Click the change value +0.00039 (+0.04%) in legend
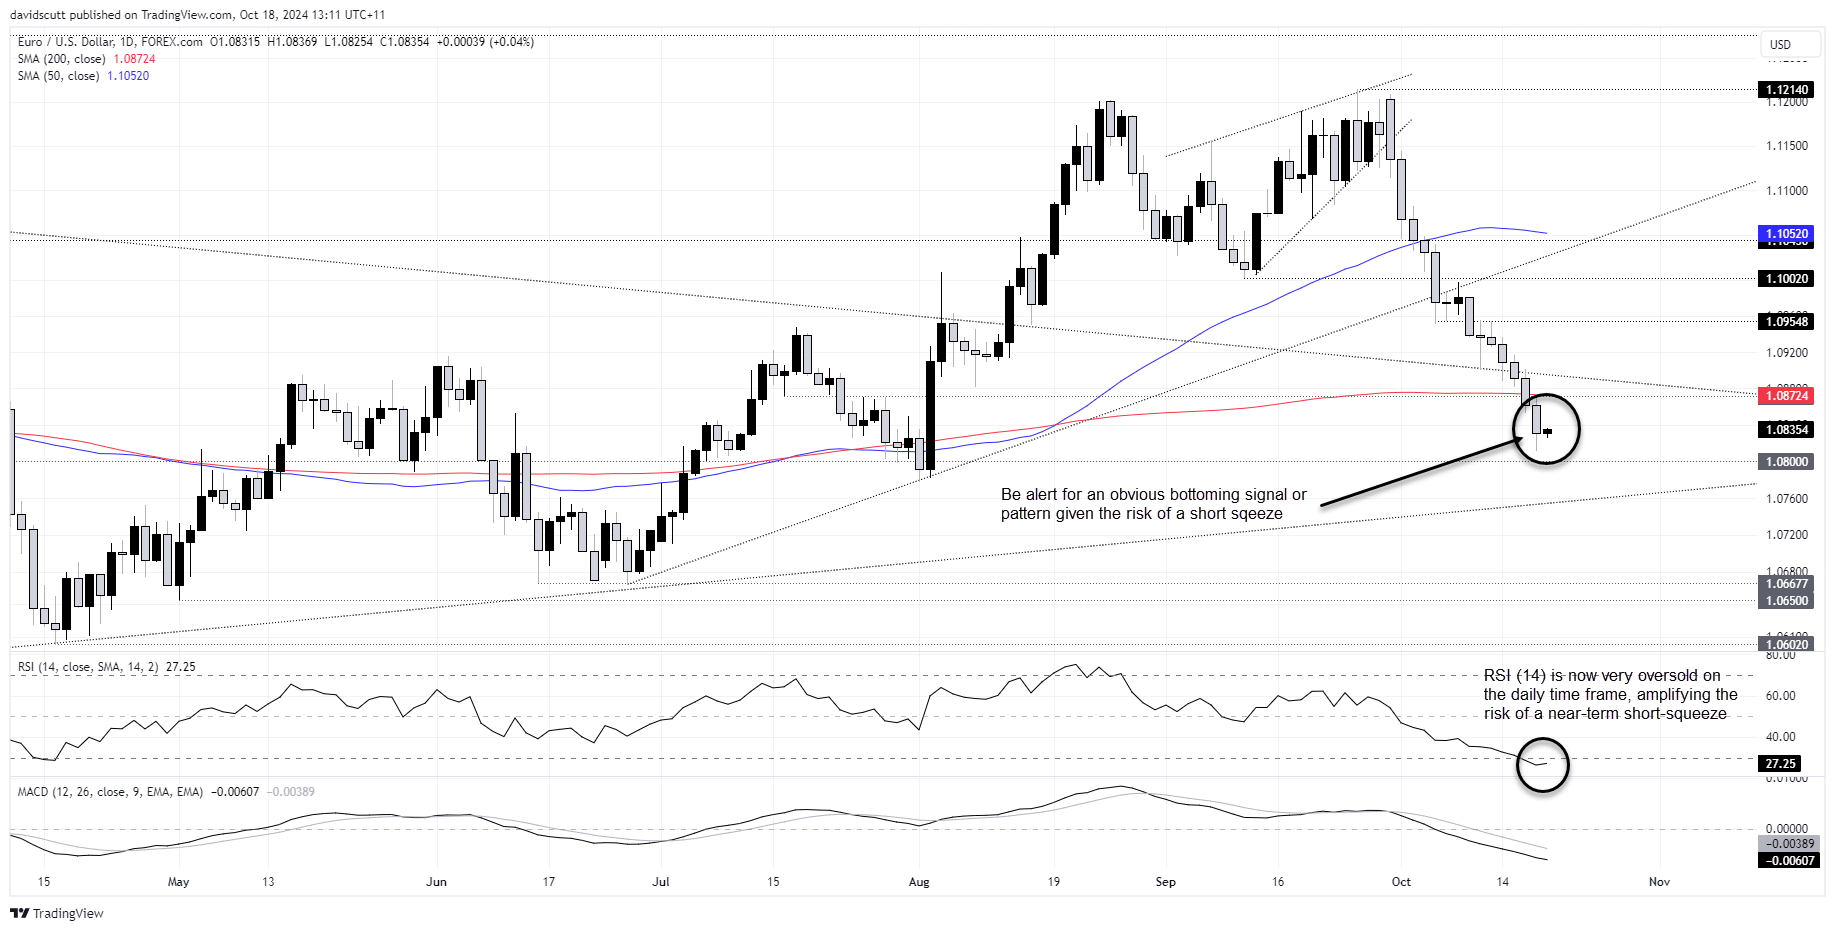 485,42
